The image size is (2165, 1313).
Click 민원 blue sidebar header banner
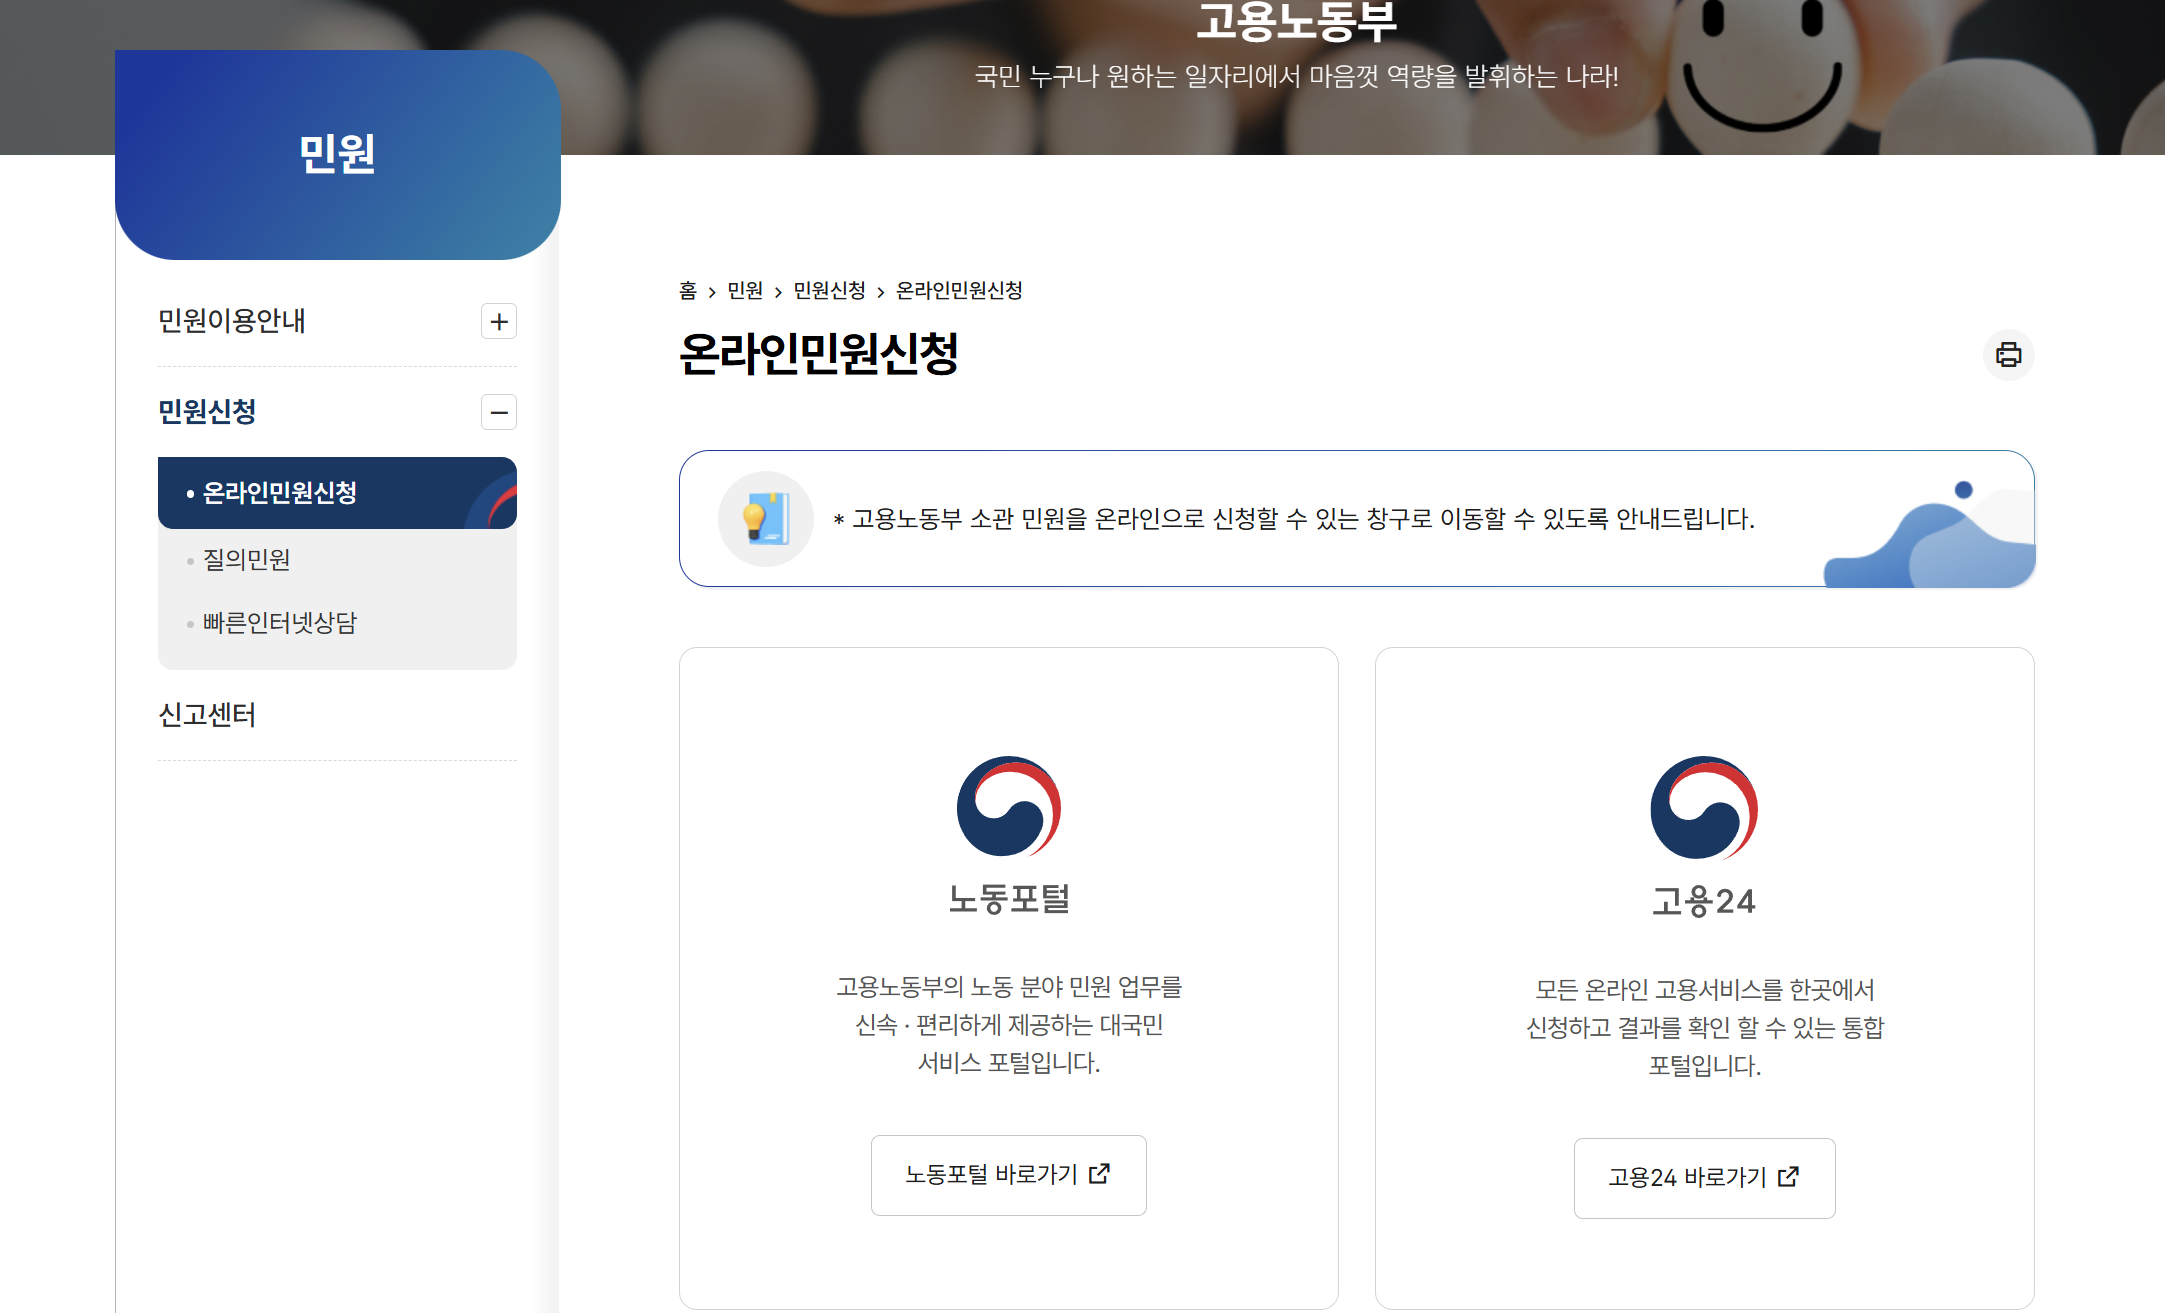pos(337,155)
